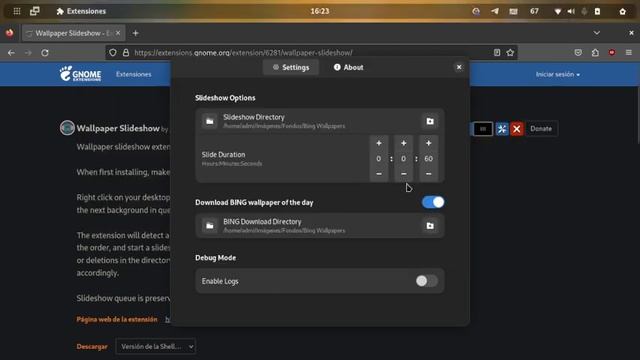Click the keyboard indicator in the top bar
The width and height of the screenshot is (640, 360).
(513, 11)
